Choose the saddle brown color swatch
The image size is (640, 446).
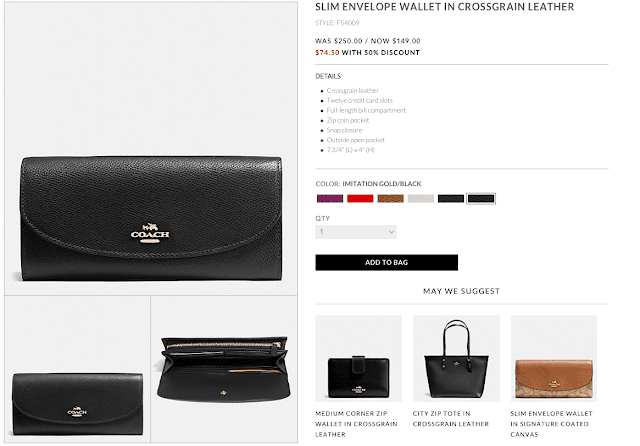[x=390, y=199]
